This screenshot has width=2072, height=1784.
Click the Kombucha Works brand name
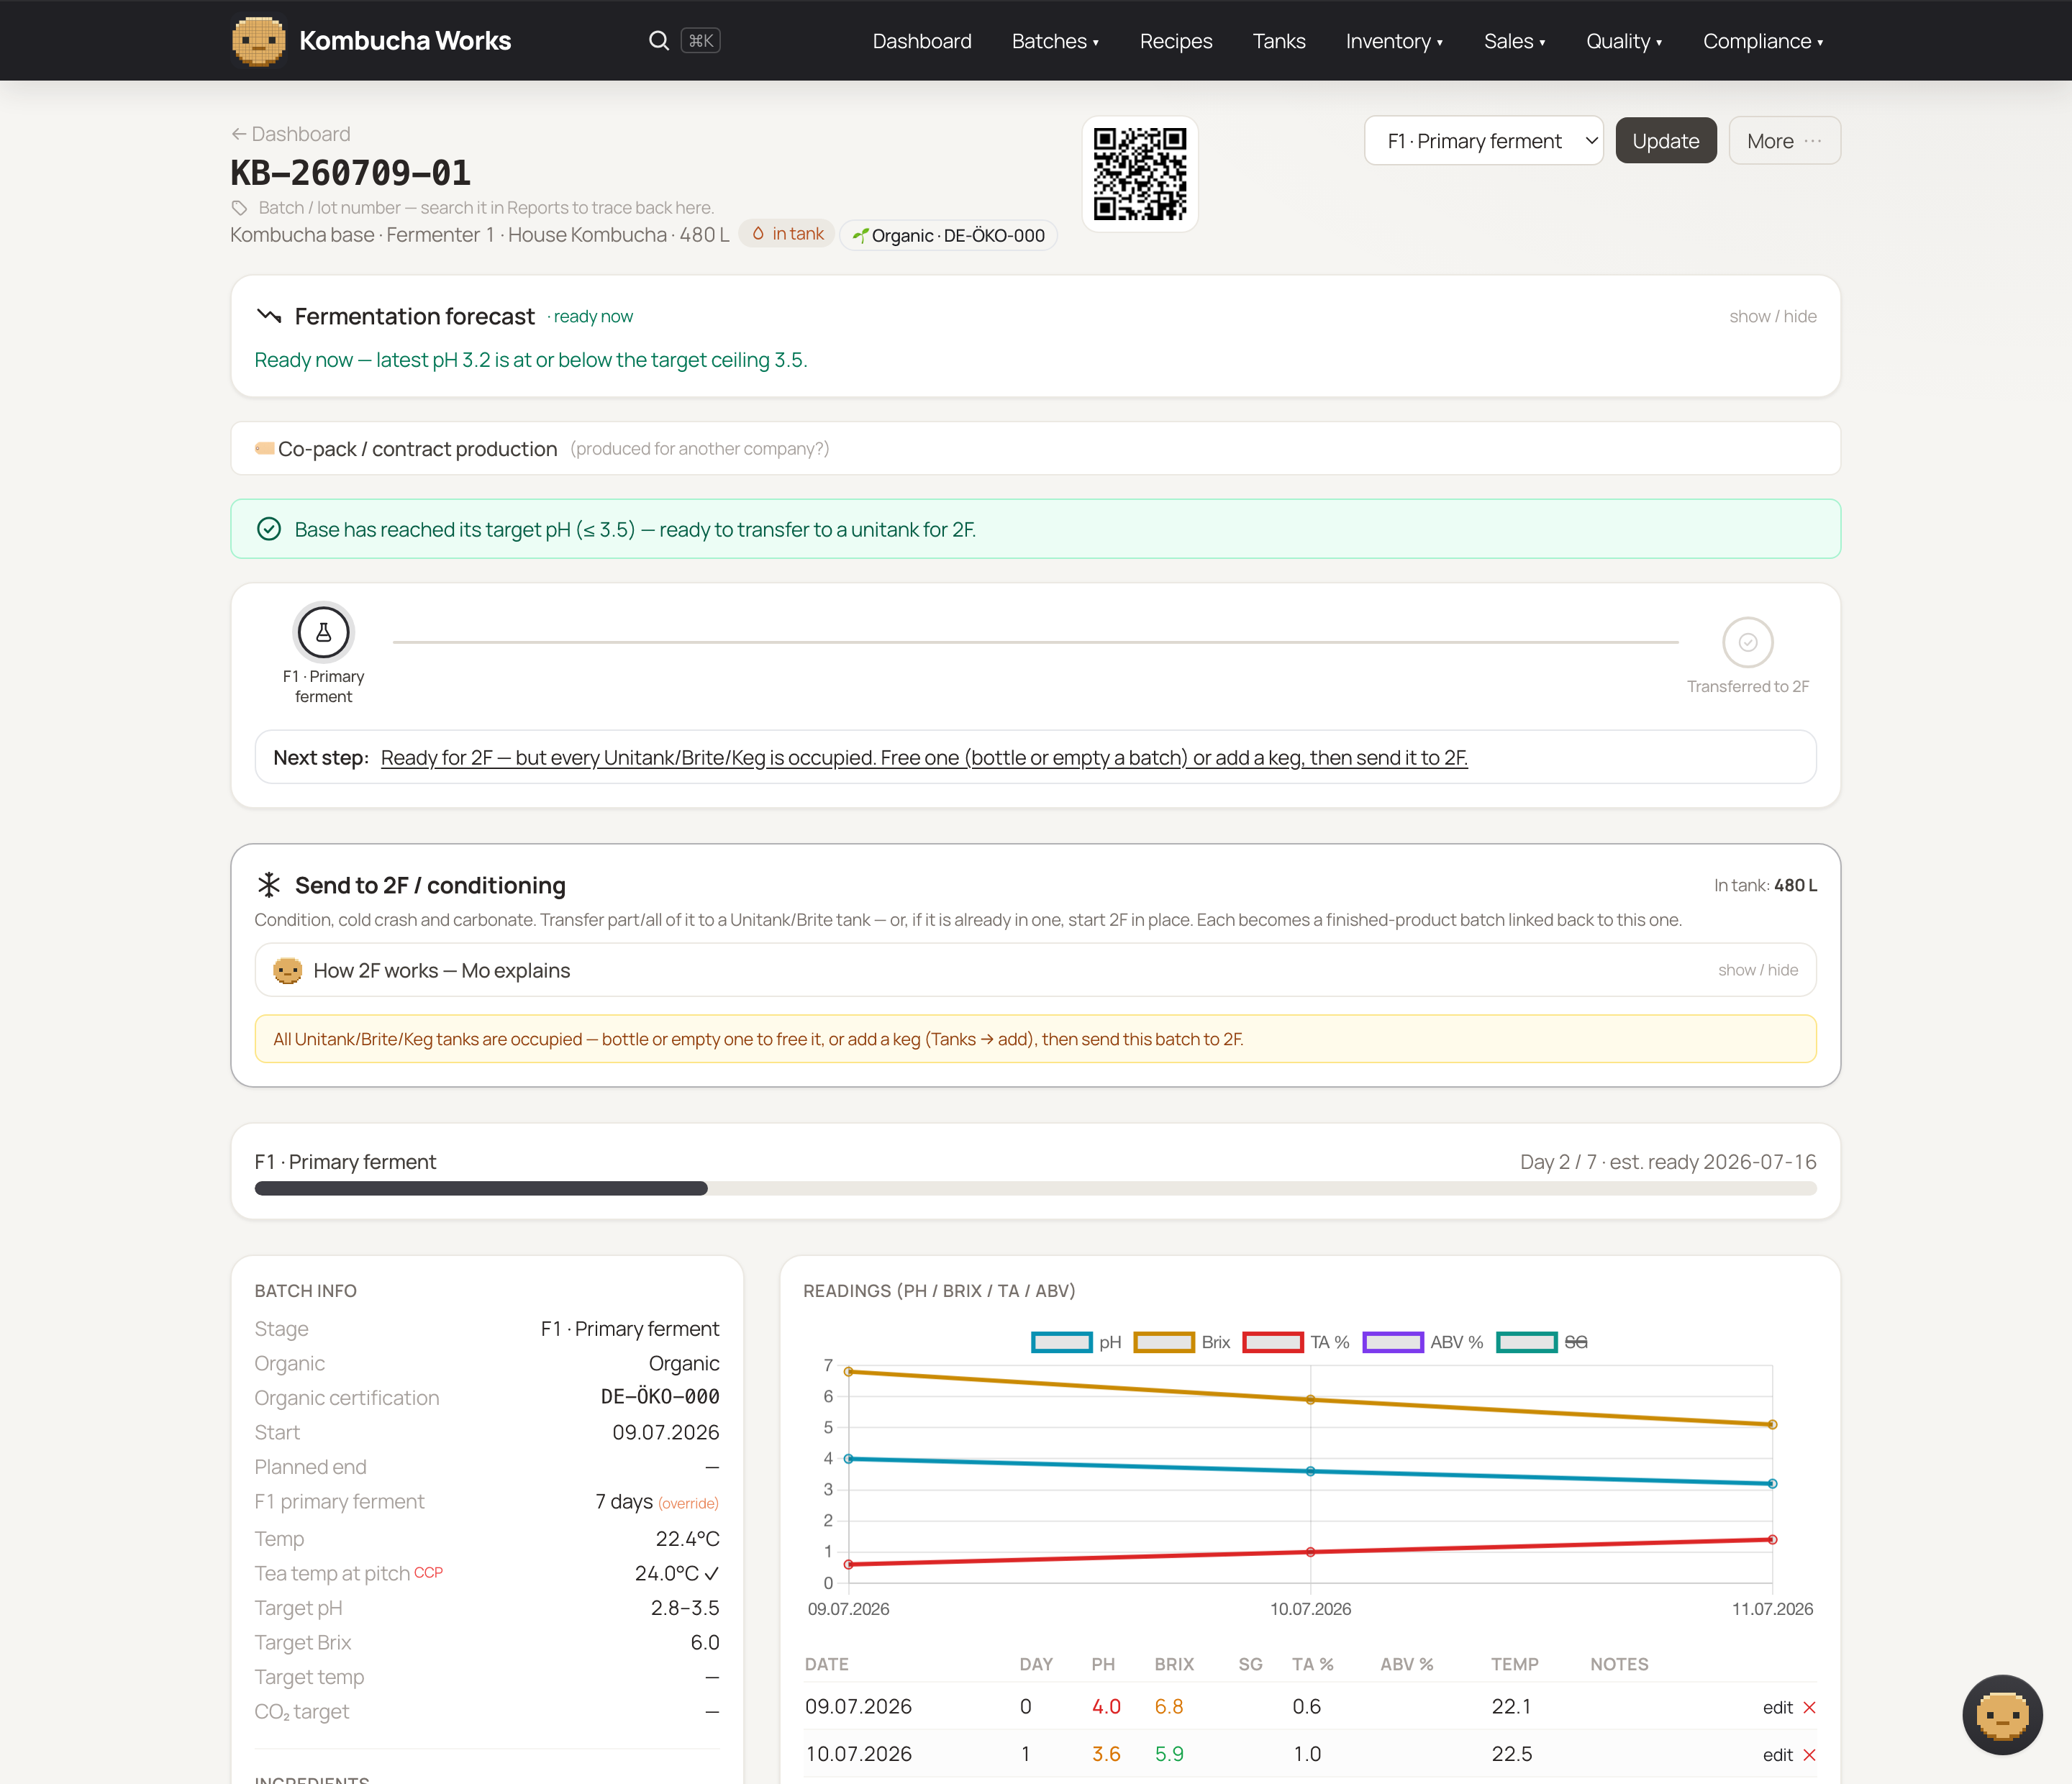point(404,41)
